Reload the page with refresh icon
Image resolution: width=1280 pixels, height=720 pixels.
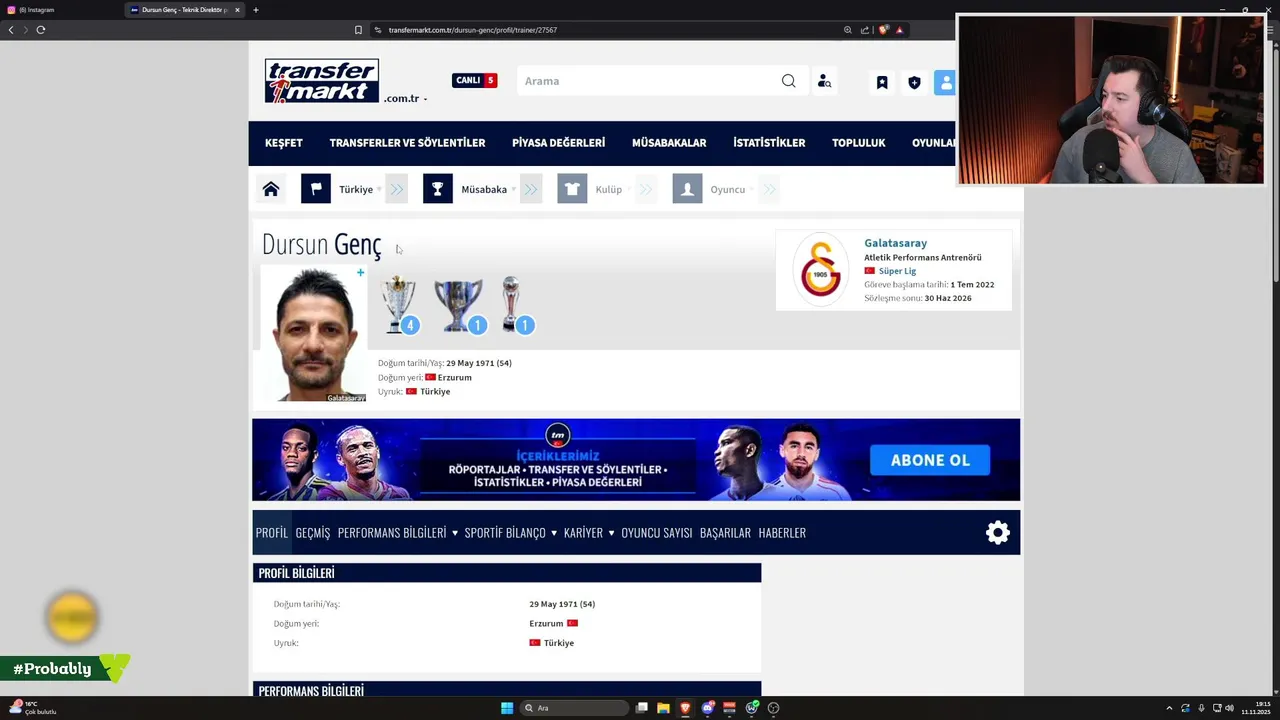(41, 30)
